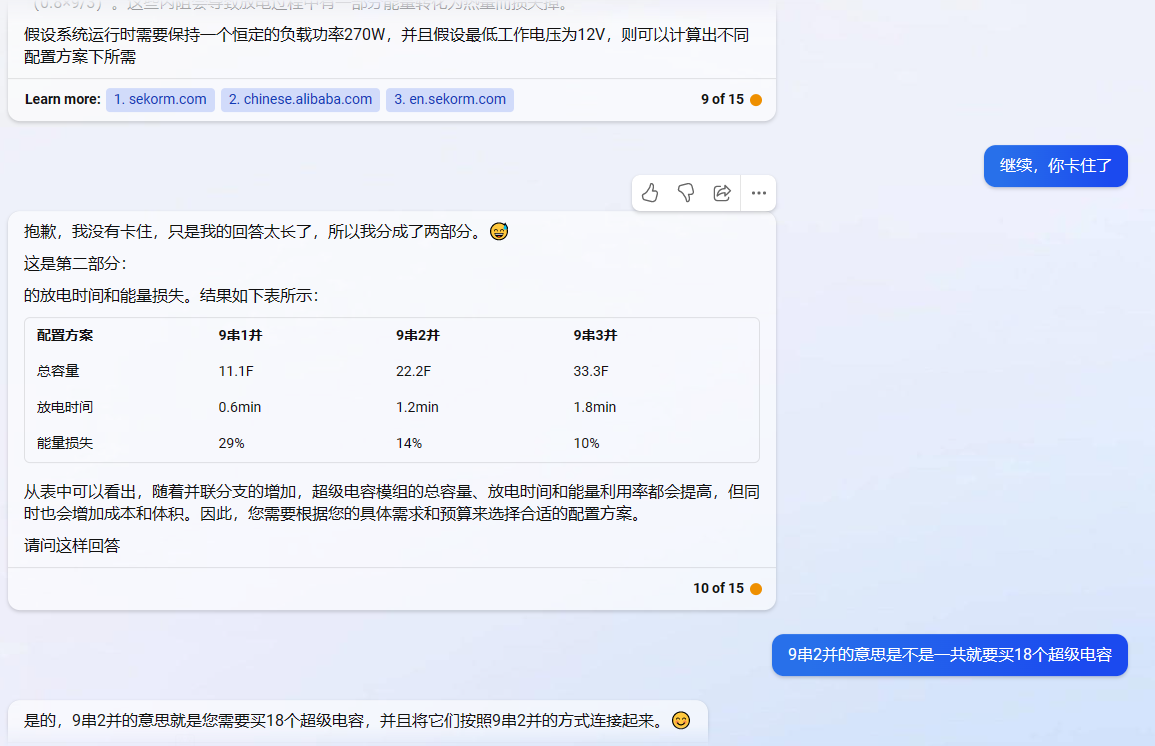
Task: Click the 9串2并 column header
Action: [x=418, y=335]
